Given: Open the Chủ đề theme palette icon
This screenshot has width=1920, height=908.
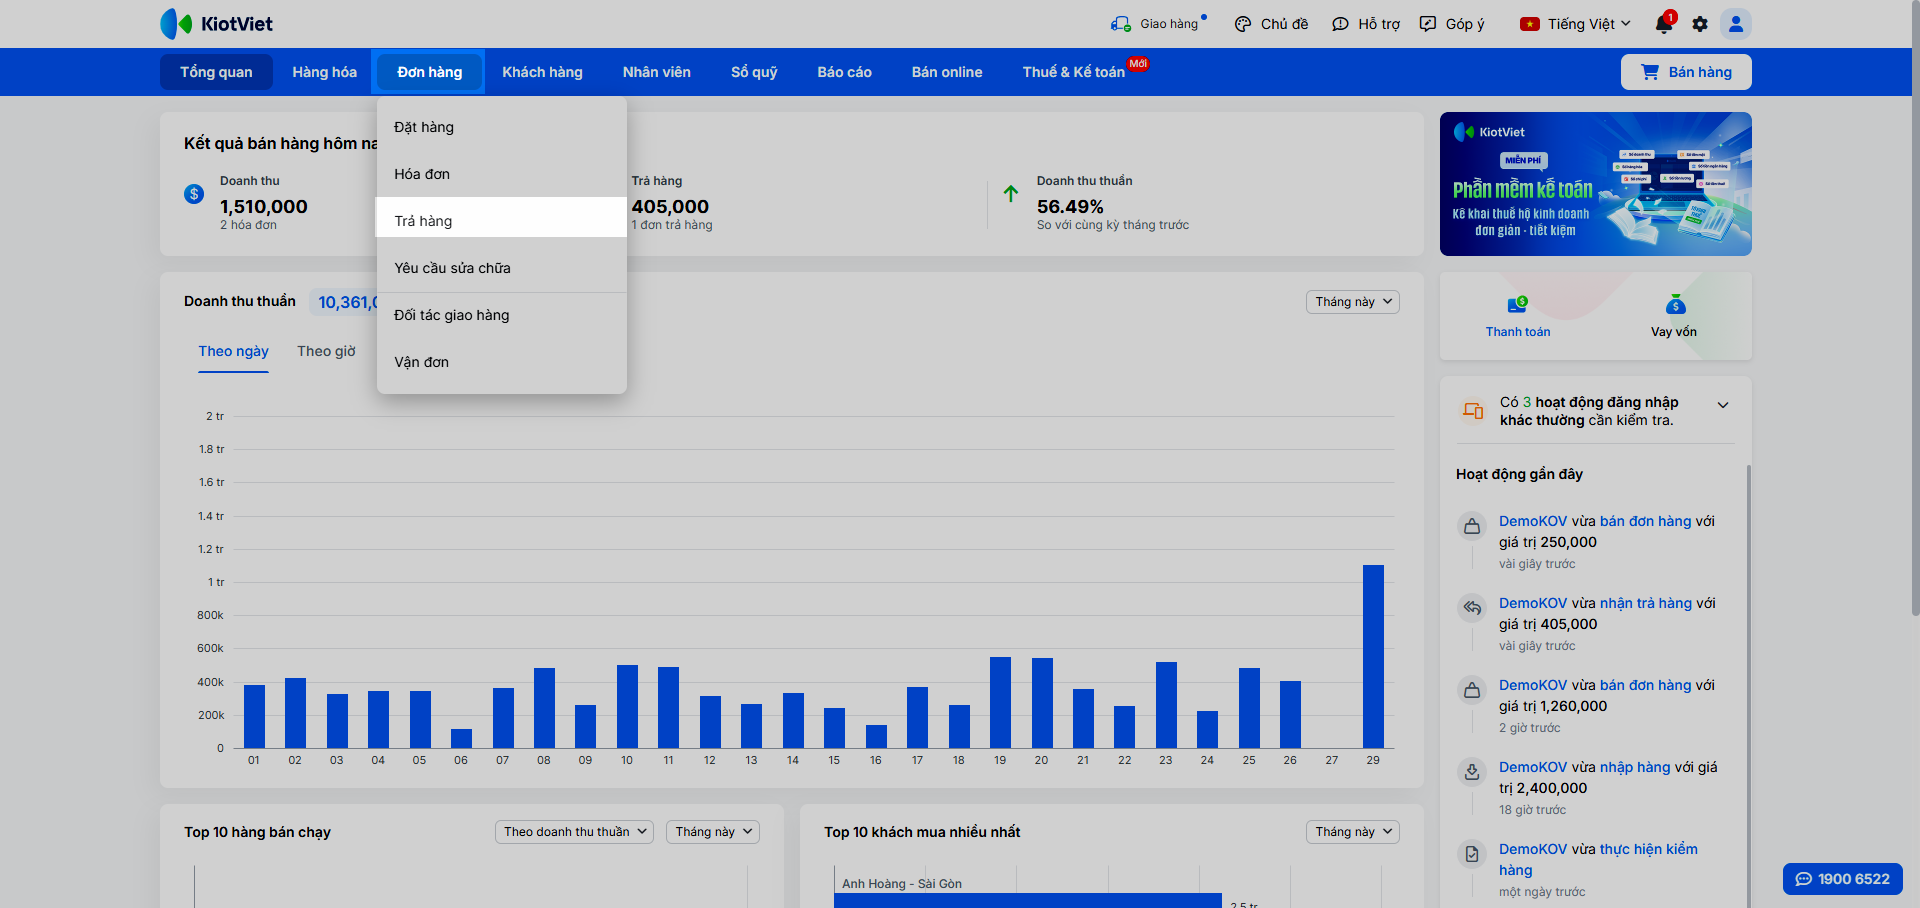Looking at the screenshot, I should (1243, 24).
